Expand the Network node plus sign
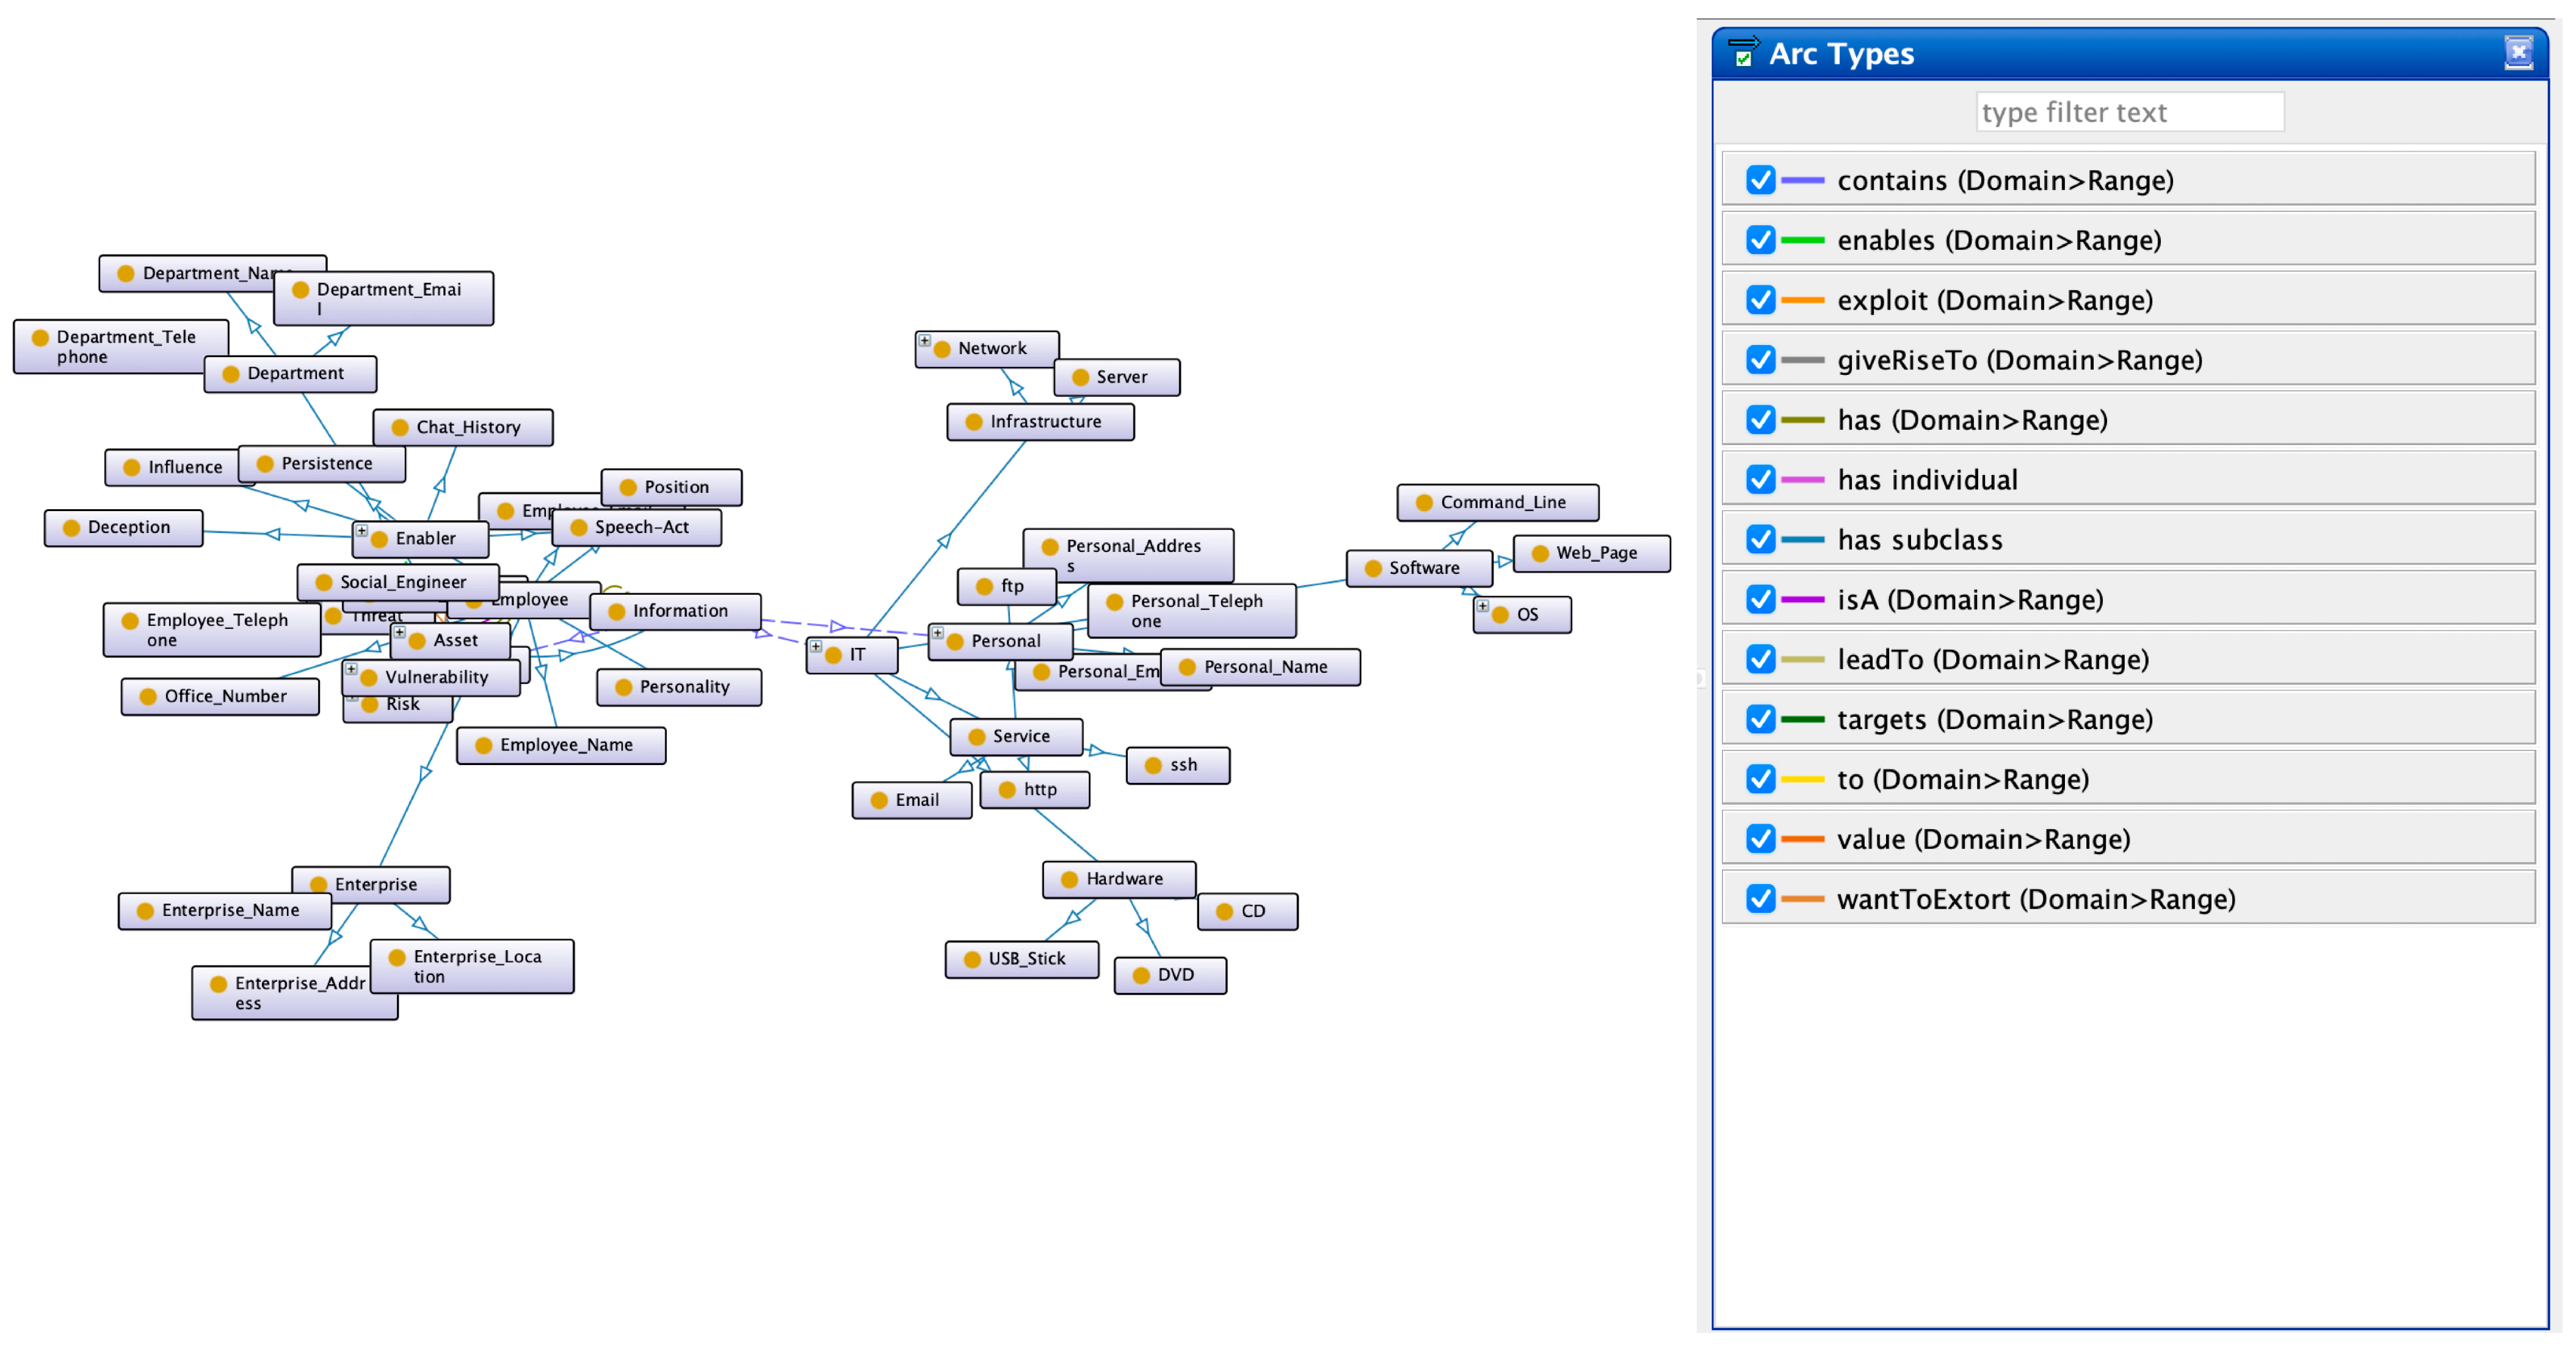Viewport: 2576px width, 1350px height. tap(925, 341)
